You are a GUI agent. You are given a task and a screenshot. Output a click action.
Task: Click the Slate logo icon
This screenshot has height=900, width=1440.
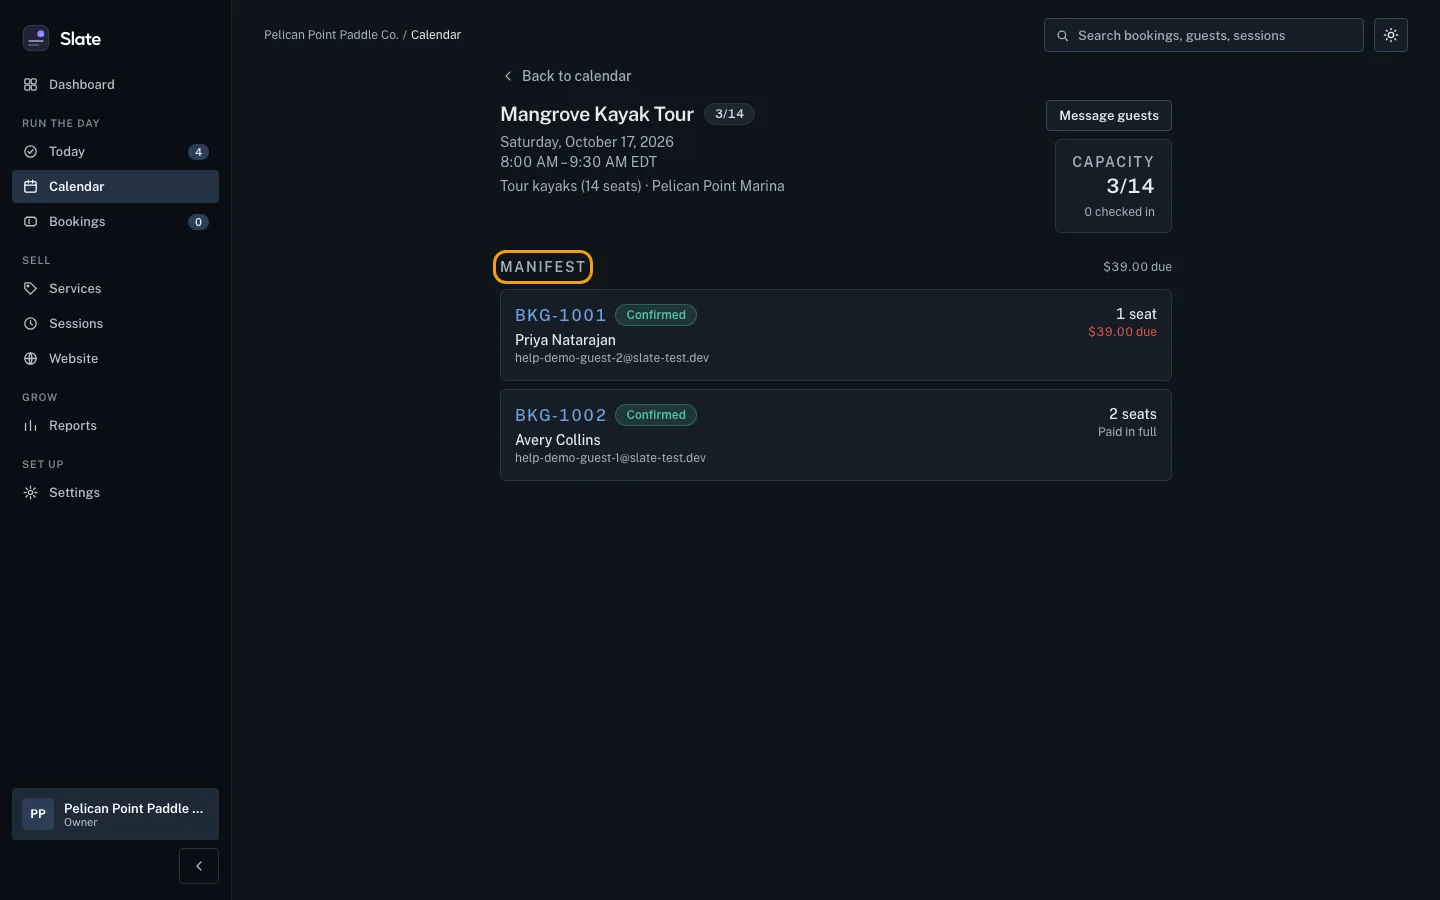36,38
